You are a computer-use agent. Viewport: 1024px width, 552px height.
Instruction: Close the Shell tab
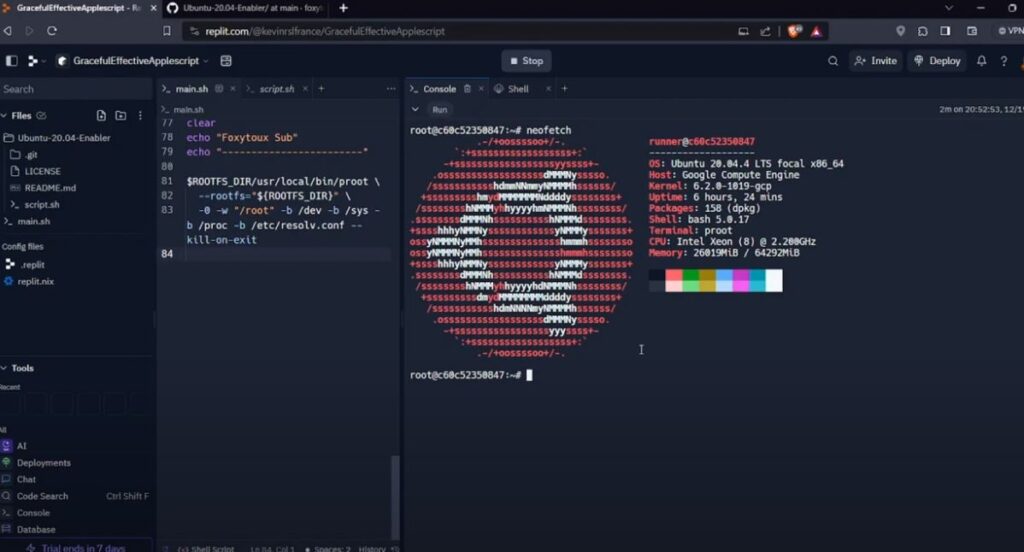coord(548,89)
